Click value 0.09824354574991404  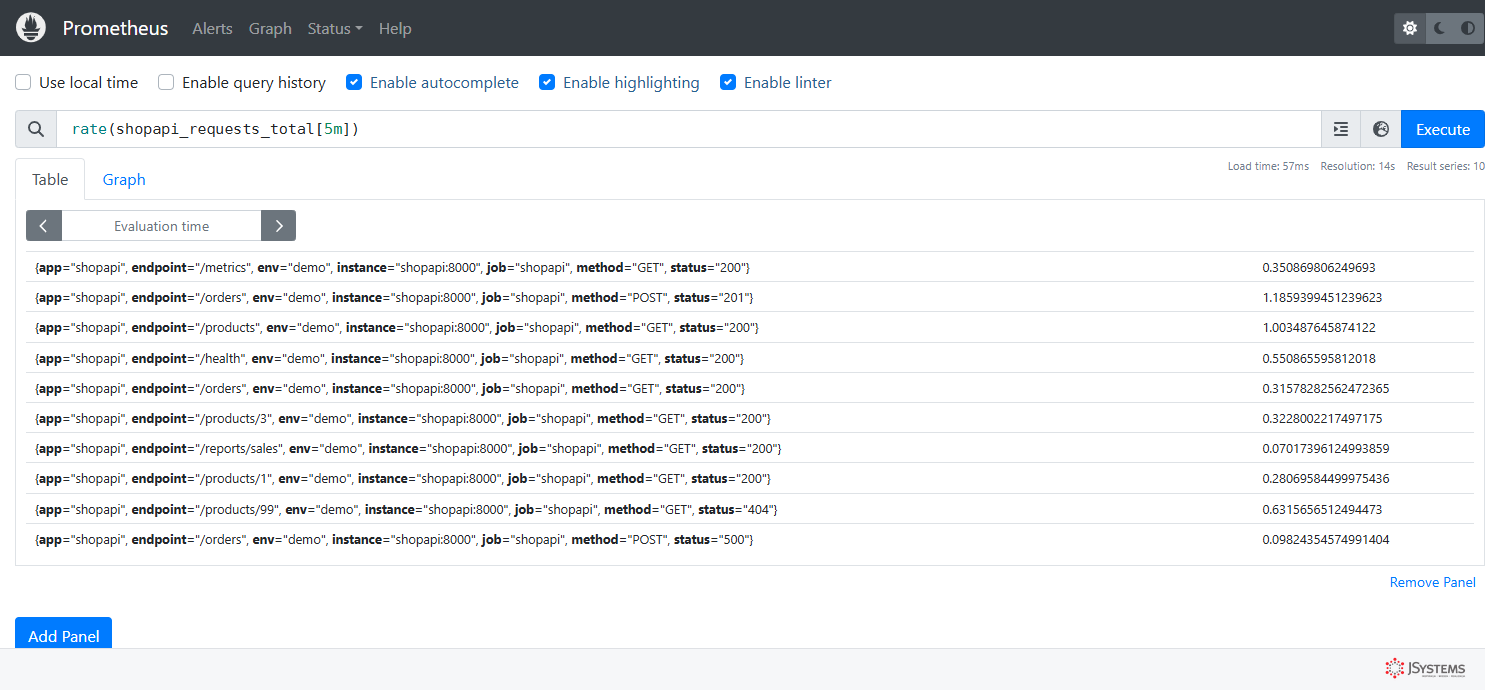coord(1326,539)
